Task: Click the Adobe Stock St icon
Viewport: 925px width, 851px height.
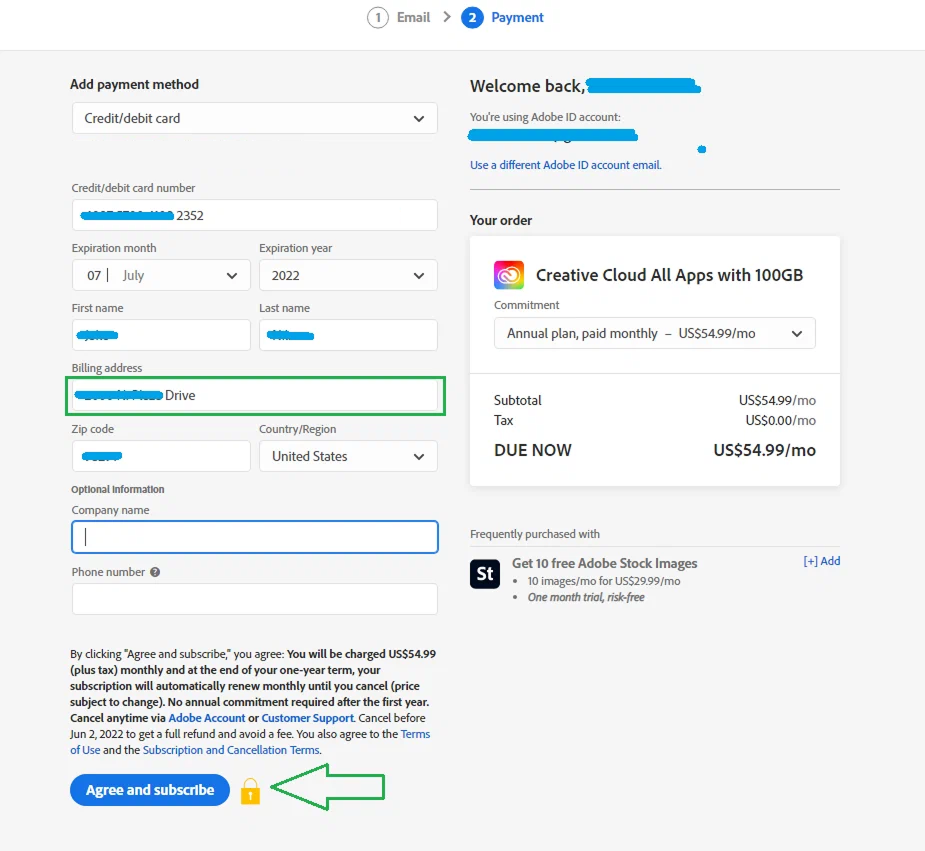Action: click(x=485, y=574)
